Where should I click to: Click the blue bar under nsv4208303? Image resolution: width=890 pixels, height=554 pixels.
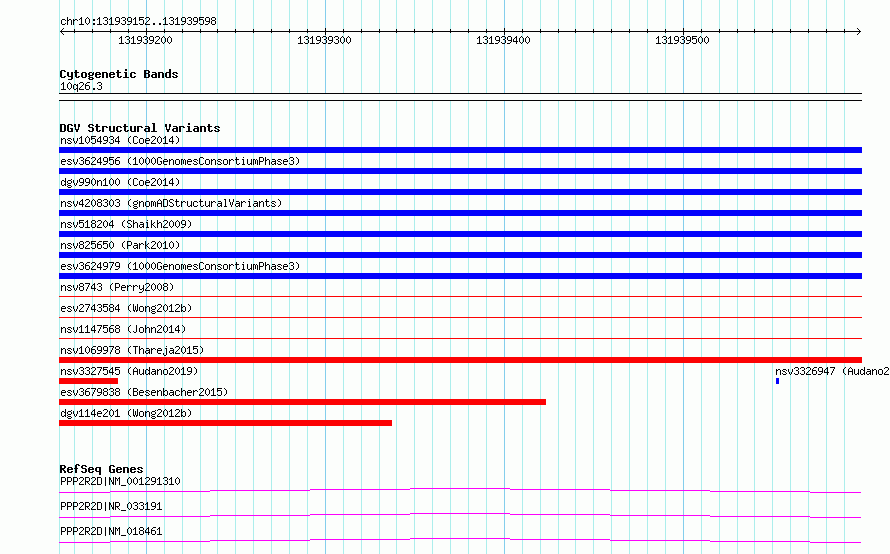click(460, 213)
